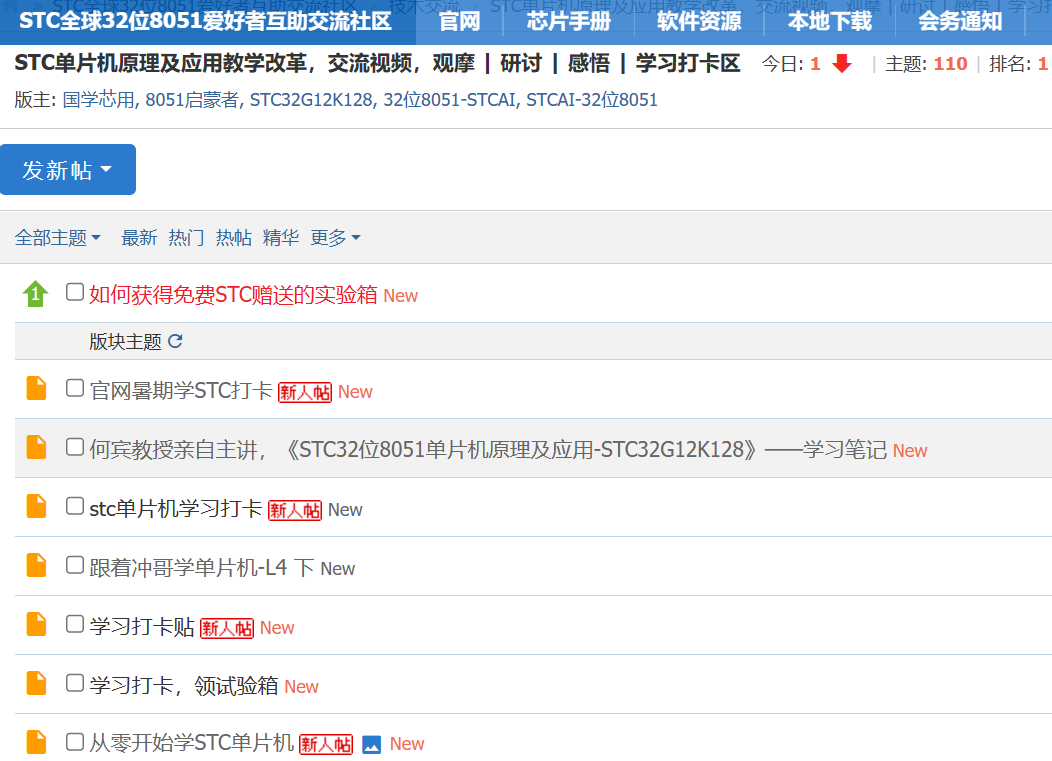The image size is (1052, 761).
Task: Click New tag on 跟着冲哥学单片机-L4 下
Action: (x=337, y=569)
